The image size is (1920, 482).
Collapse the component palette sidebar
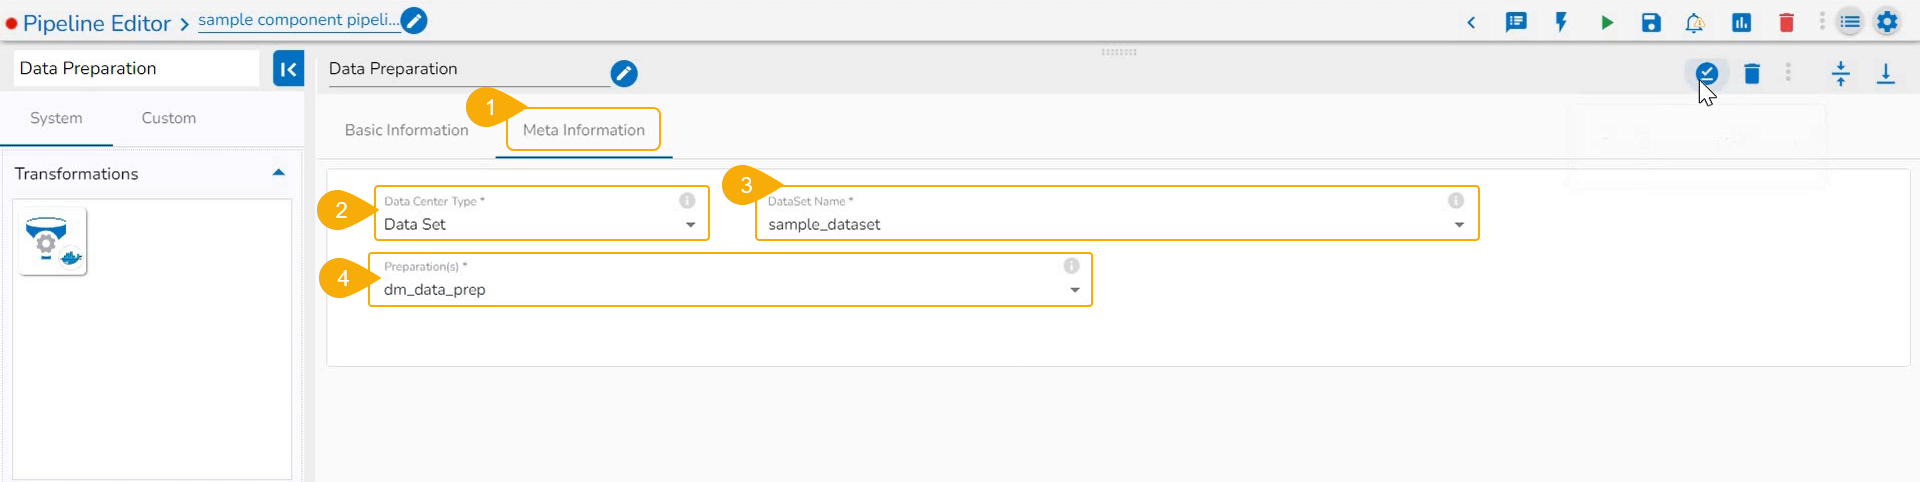point(288,69)
